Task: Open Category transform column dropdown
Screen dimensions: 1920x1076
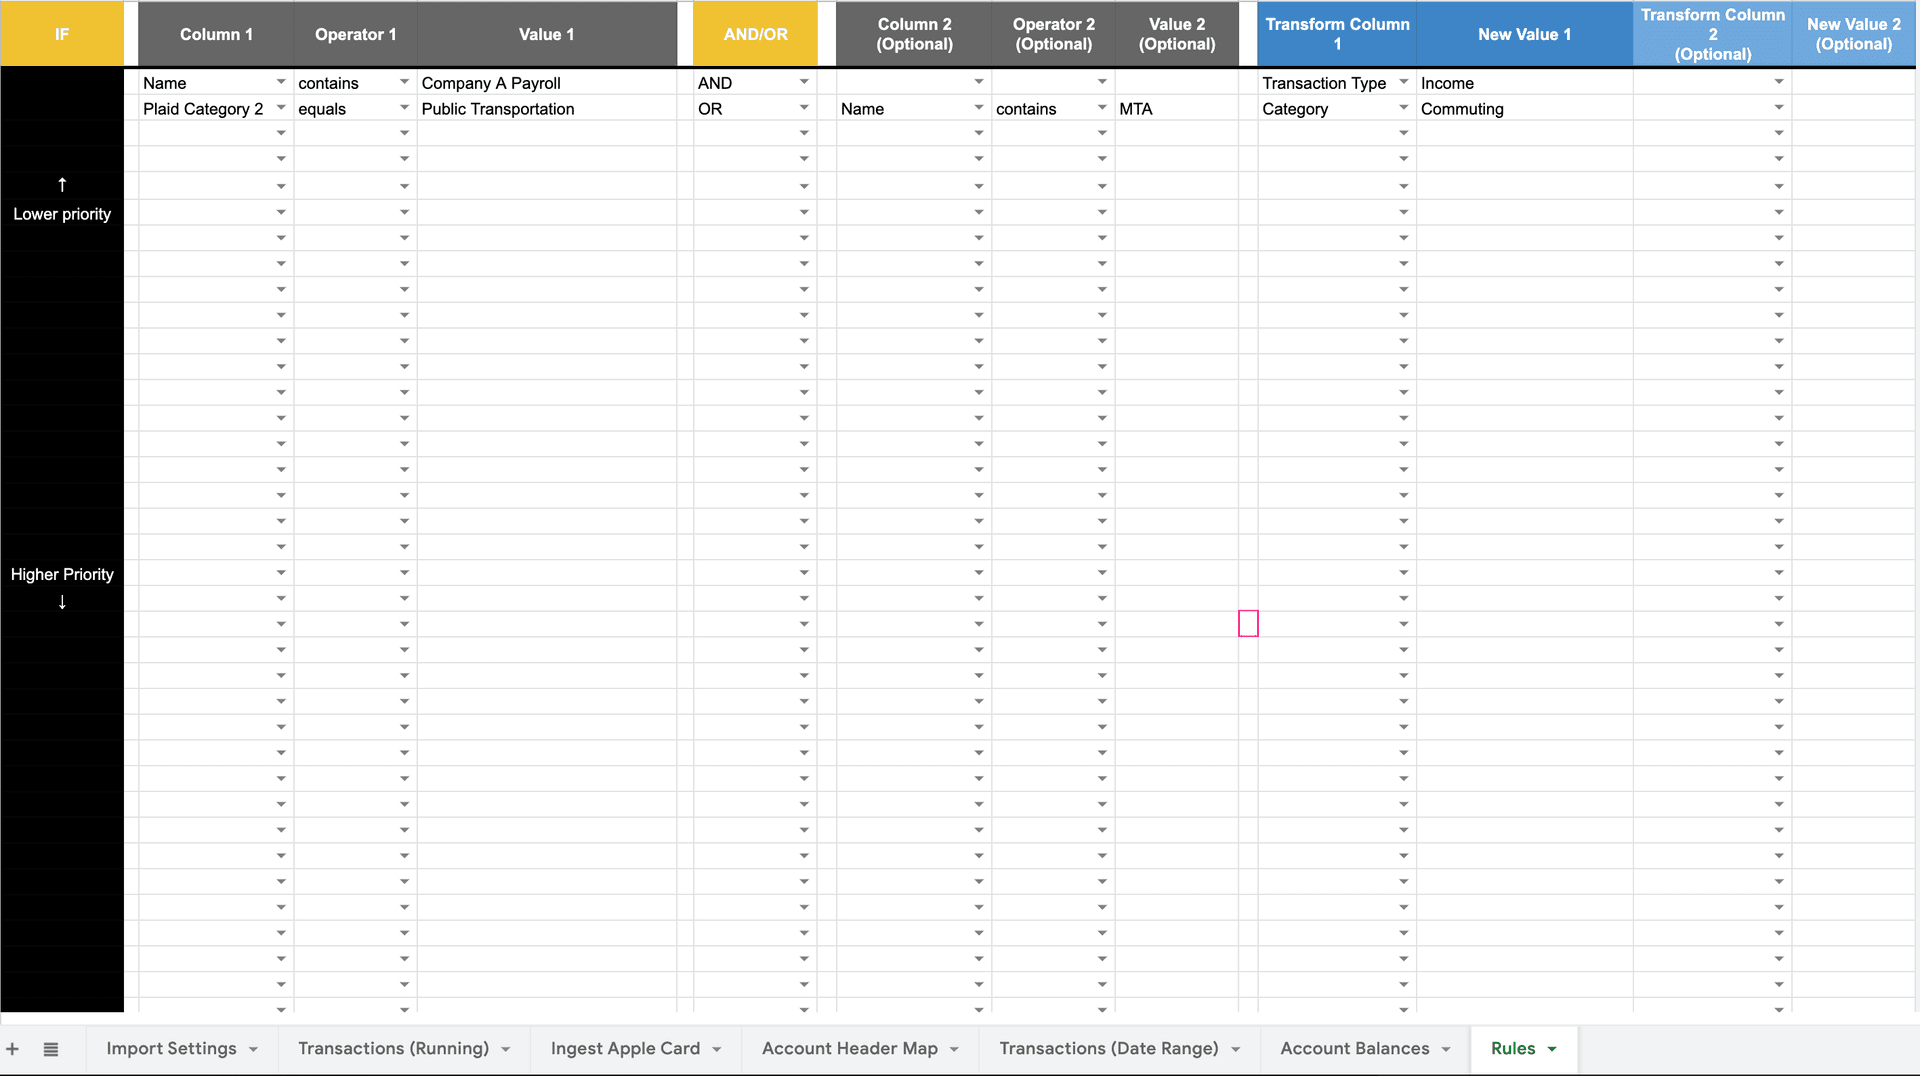Action: (x=1403, y=108)
